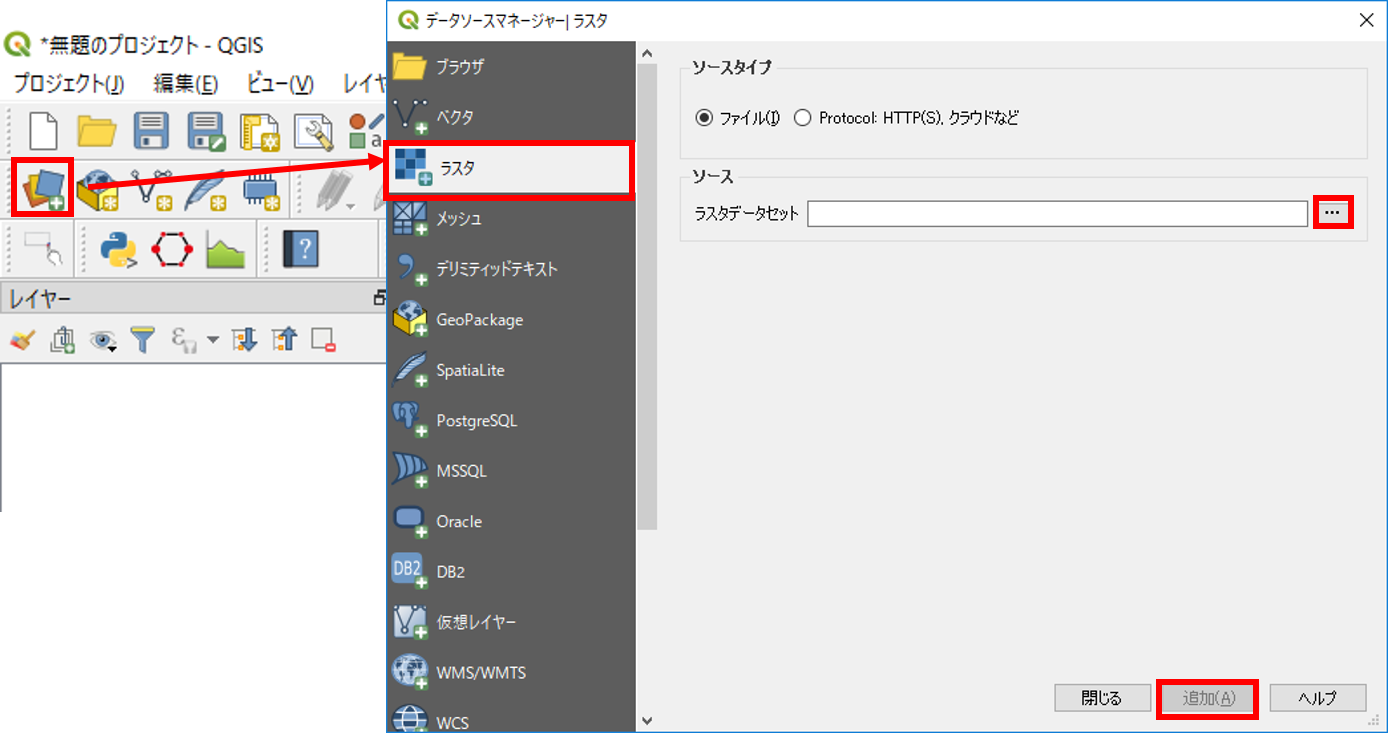Open the プロジェクト menu
The width and height of the screenshot is (1388, 733).
69,84
